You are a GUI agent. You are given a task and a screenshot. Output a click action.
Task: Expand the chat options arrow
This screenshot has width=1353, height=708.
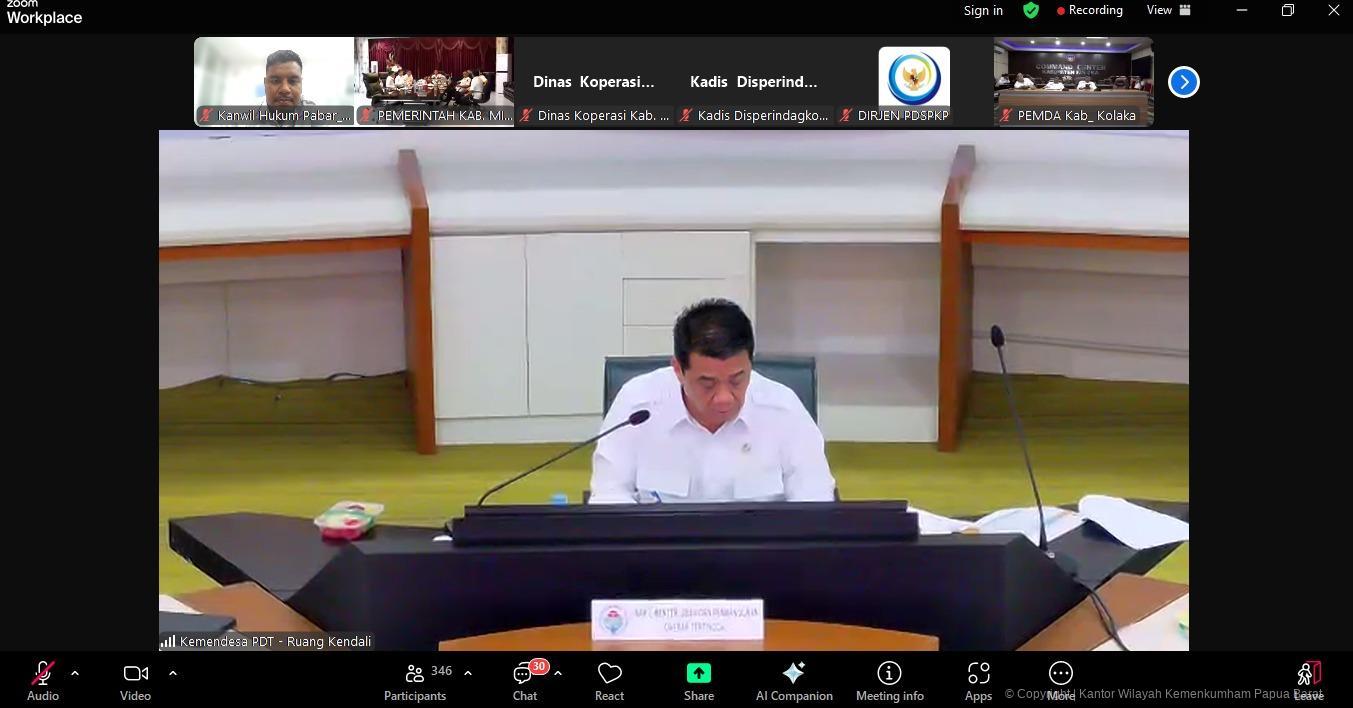[558, 673]
